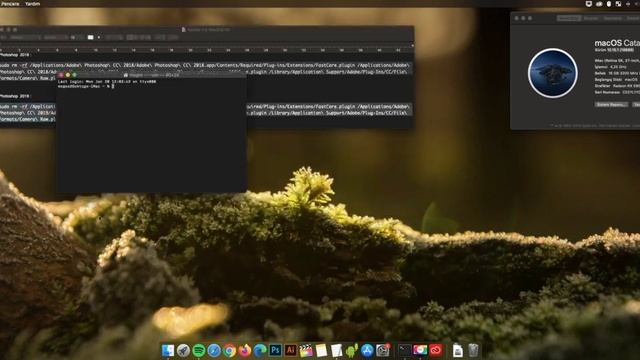
Task: Switch to the second tab in About This Mac
Action: pyautogui.click(x=591, y=18)
